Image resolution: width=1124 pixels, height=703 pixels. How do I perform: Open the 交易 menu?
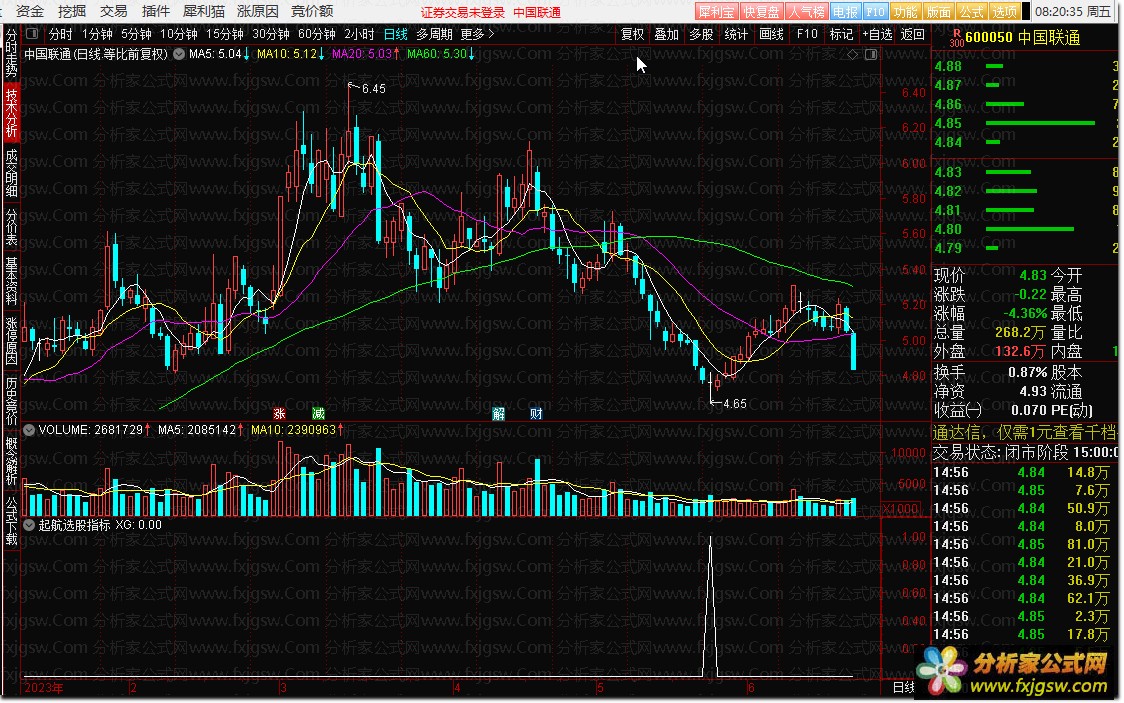coord(113,11)
